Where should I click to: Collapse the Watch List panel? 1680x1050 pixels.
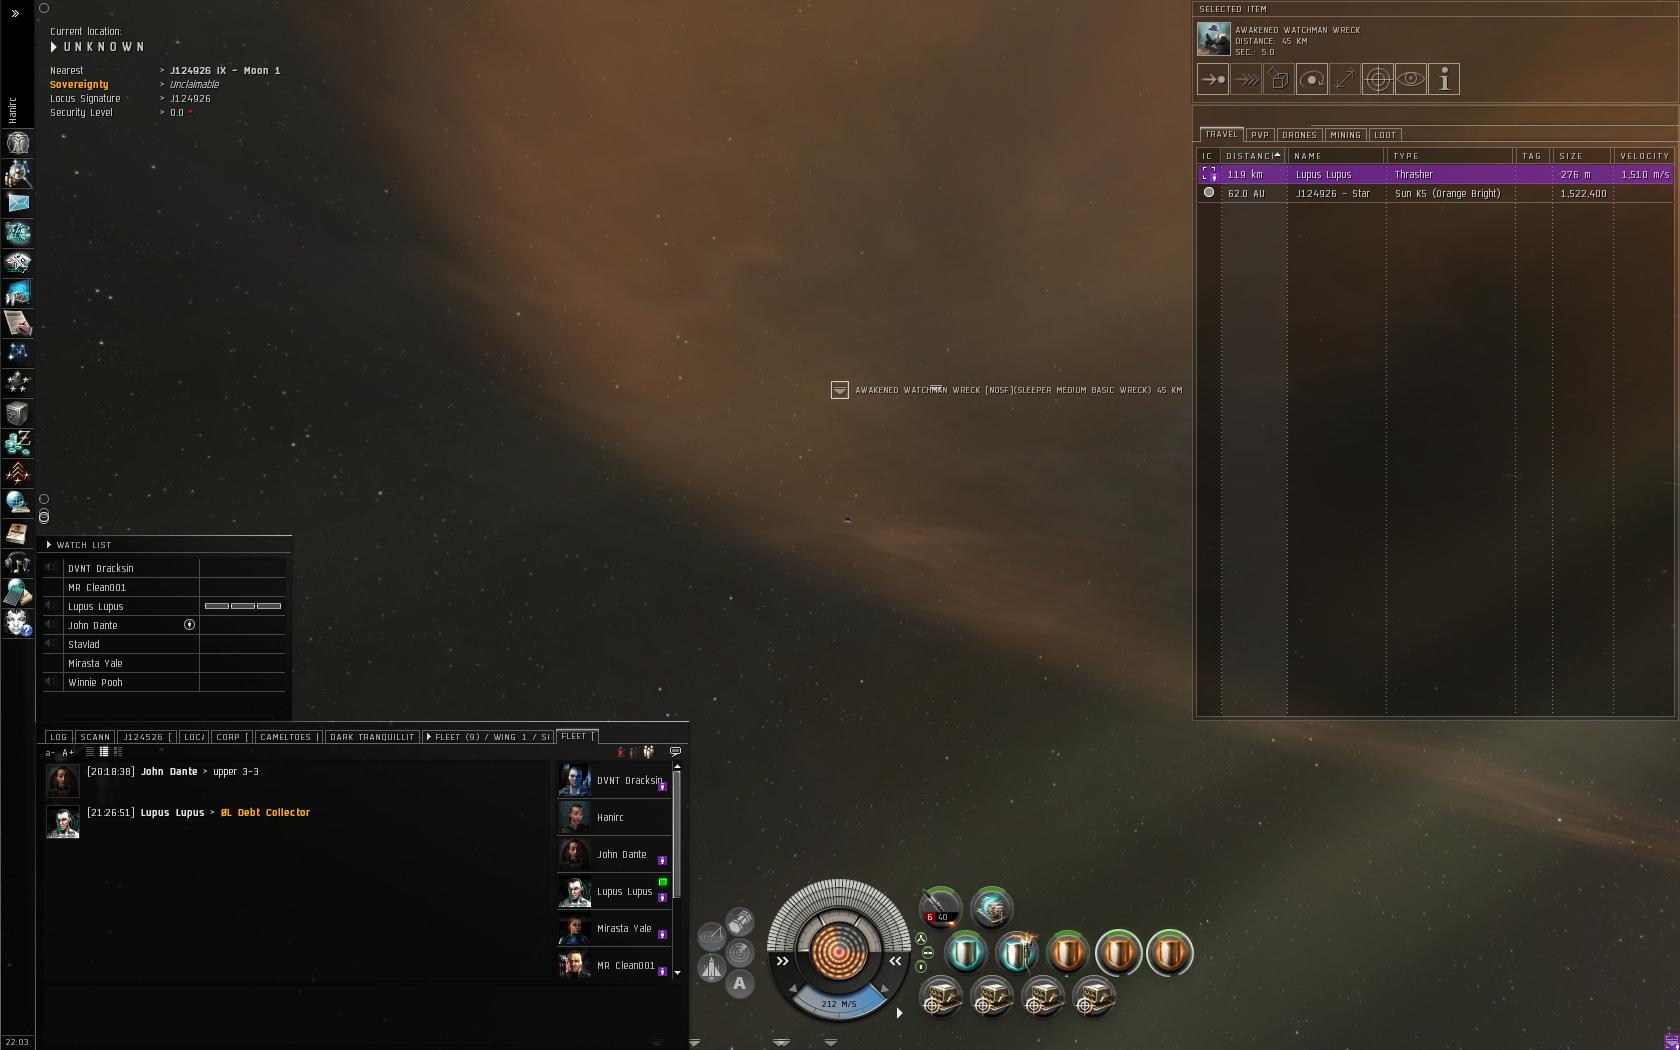point(49,545)
